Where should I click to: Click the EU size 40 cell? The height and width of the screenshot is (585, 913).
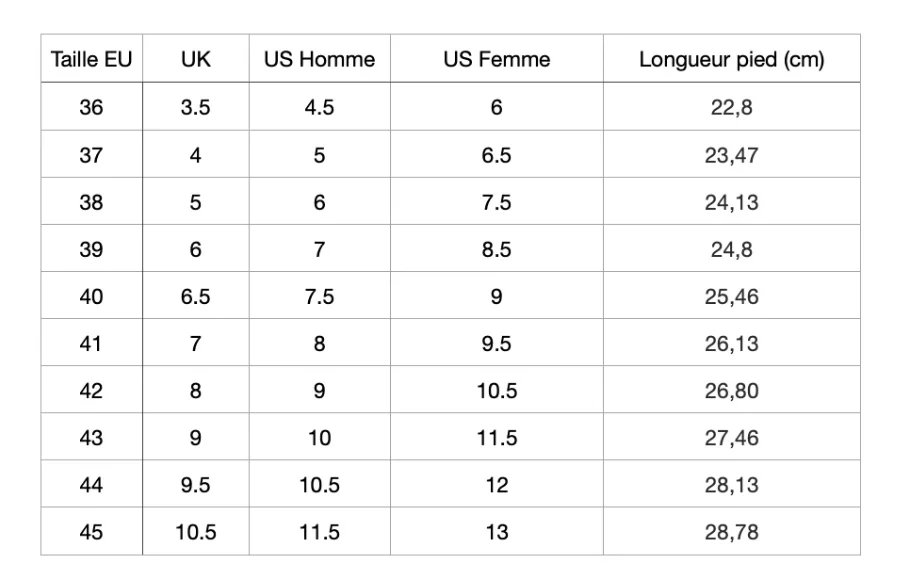91,296
